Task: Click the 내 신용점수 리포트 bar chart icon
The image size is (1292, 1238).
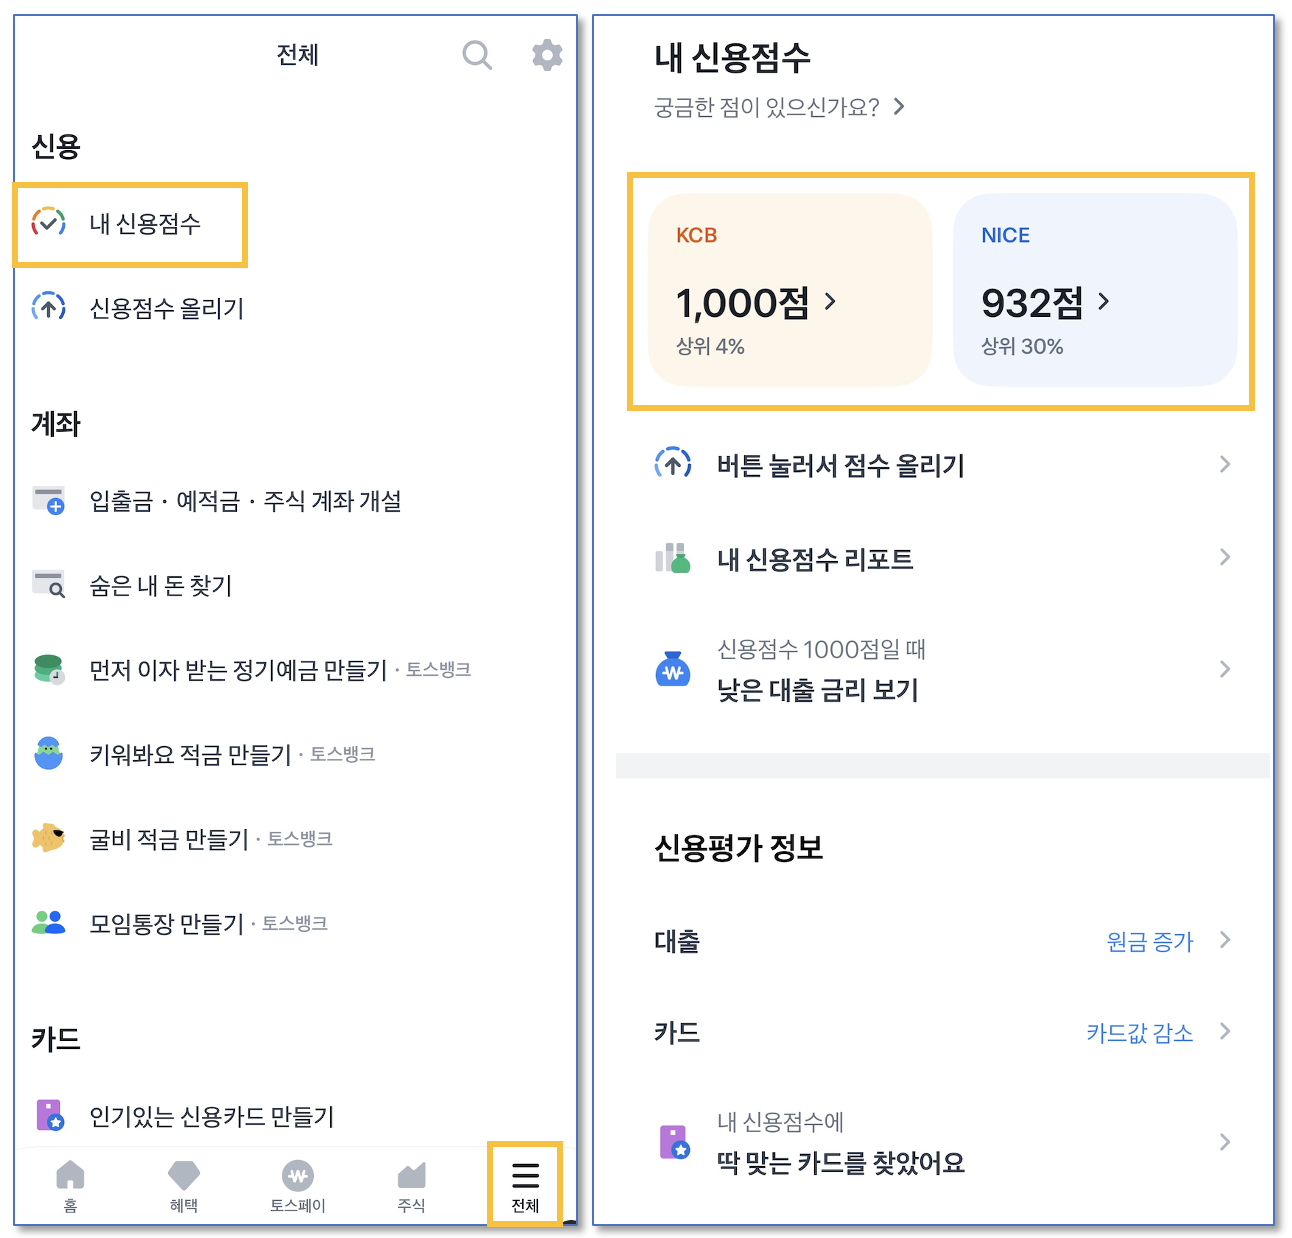Action: point(673,557)
